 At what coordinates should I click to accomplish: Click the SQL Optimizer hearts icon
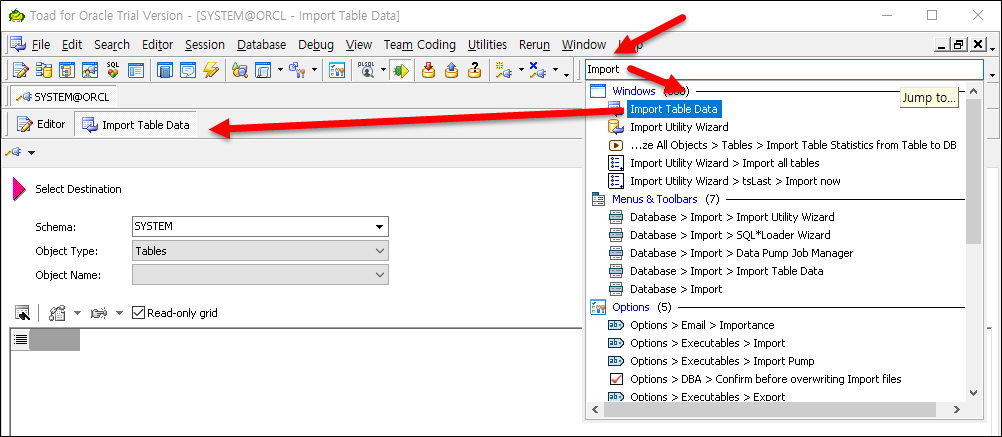pyautogui.click(x=113, y=70)
